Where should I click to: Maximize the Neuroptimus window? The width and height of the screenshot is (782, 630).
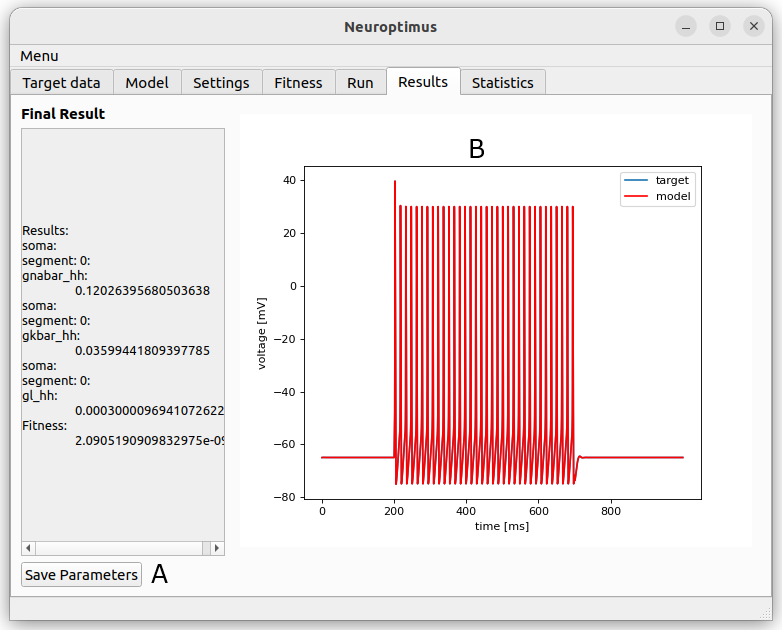(720, 26)
